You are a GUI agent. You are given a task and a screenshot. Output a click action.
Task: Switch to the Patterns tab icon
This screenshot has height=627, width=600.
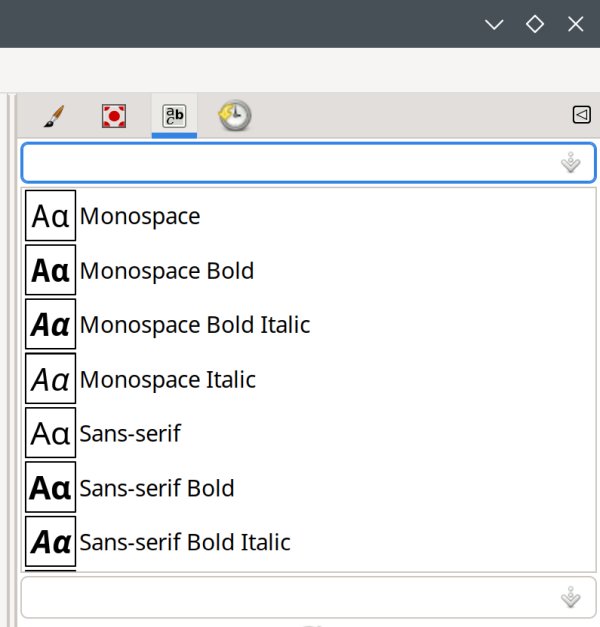[114, 116]
